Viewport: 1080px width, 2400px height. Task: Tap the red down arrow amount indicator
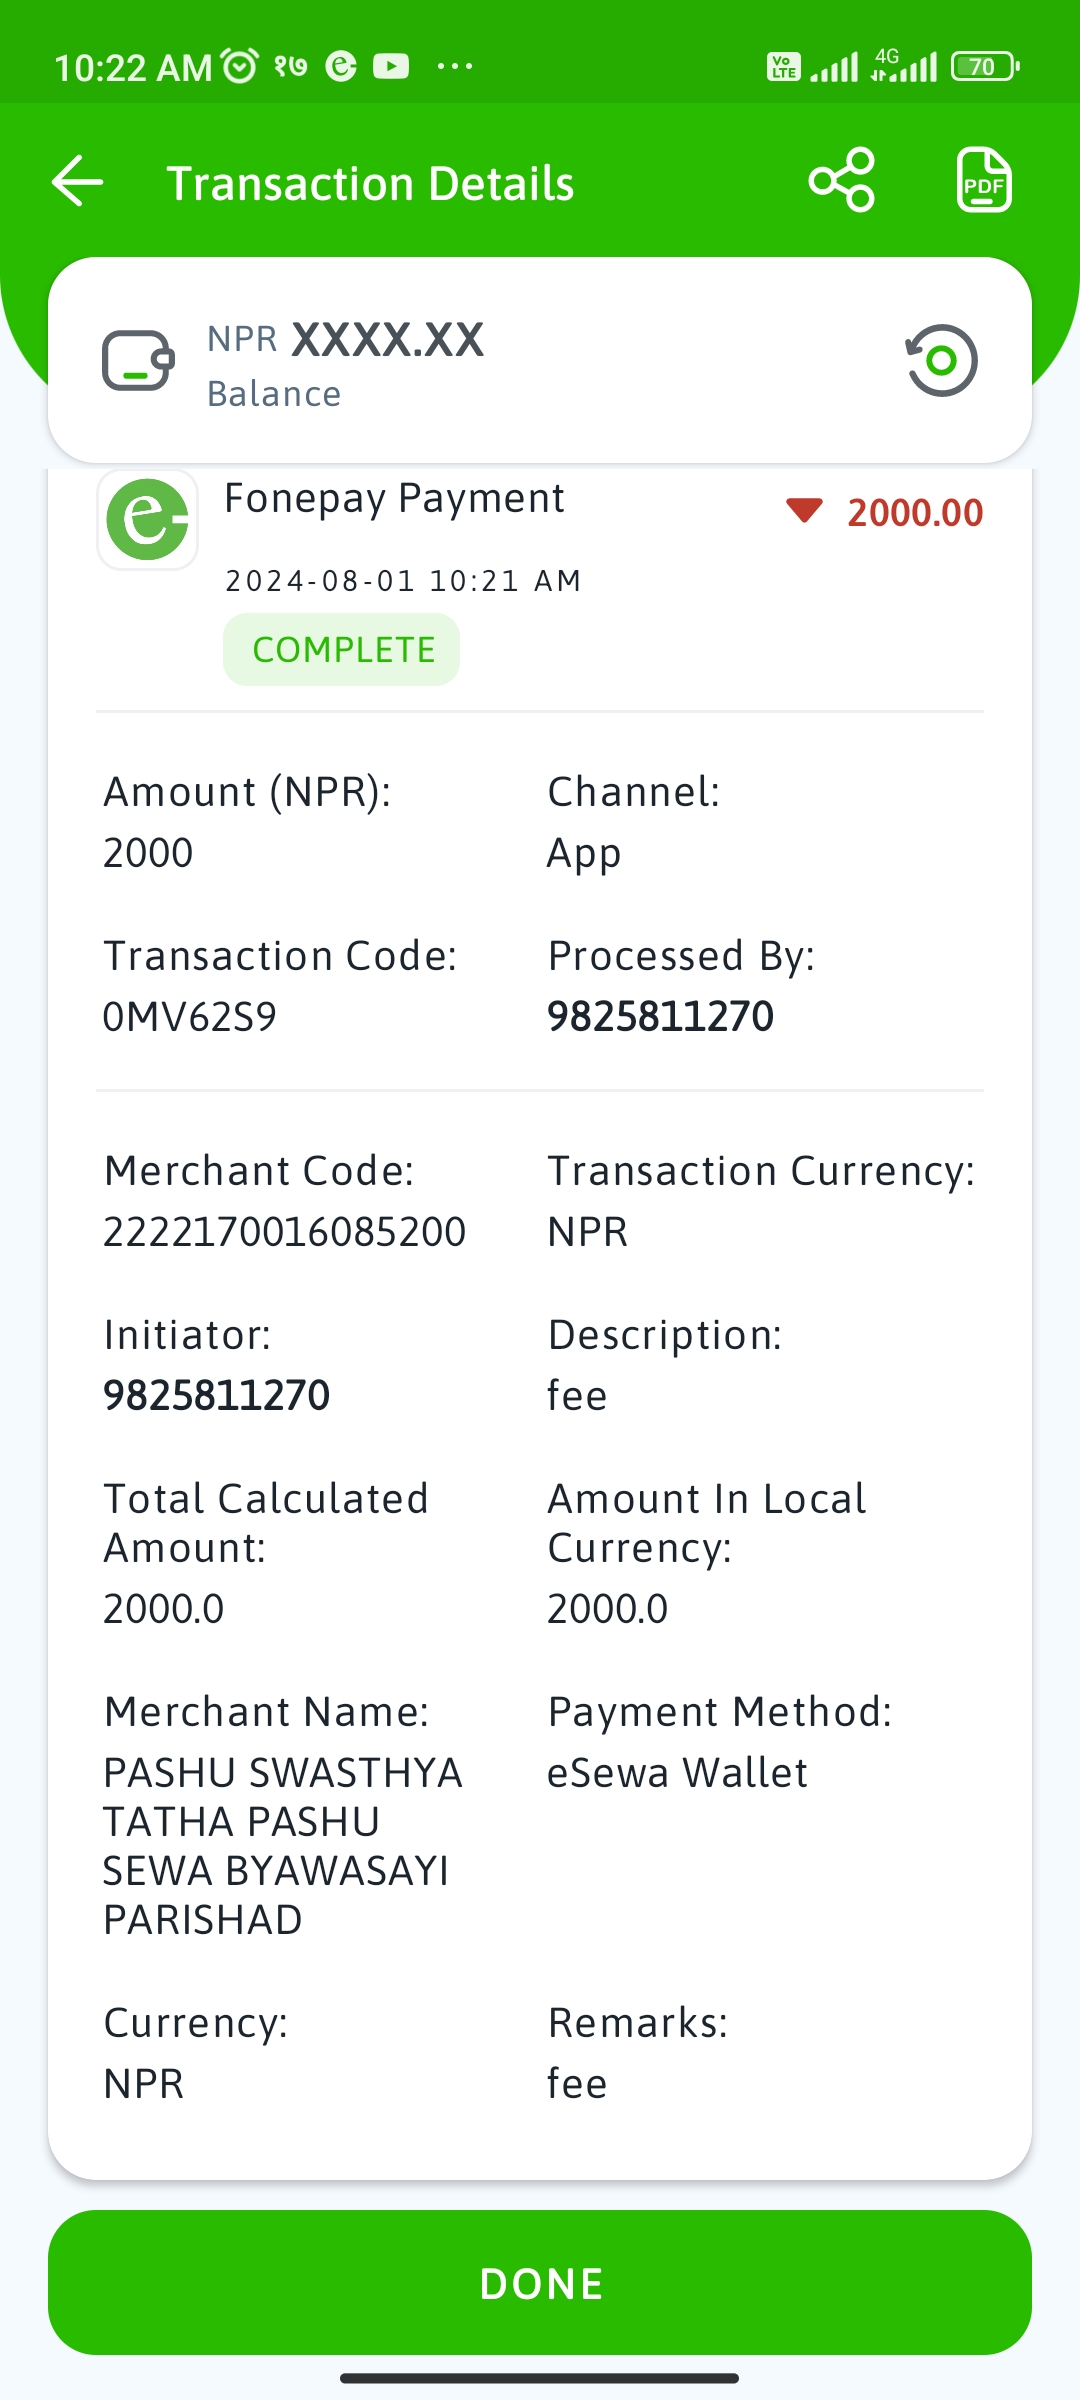pos(804,511)
